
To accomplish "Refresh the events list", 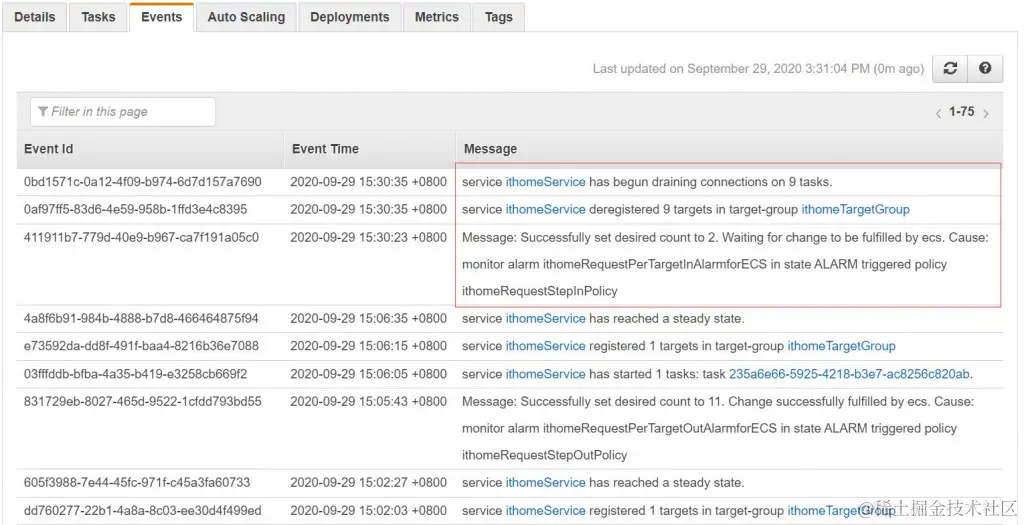I will 950,69.
